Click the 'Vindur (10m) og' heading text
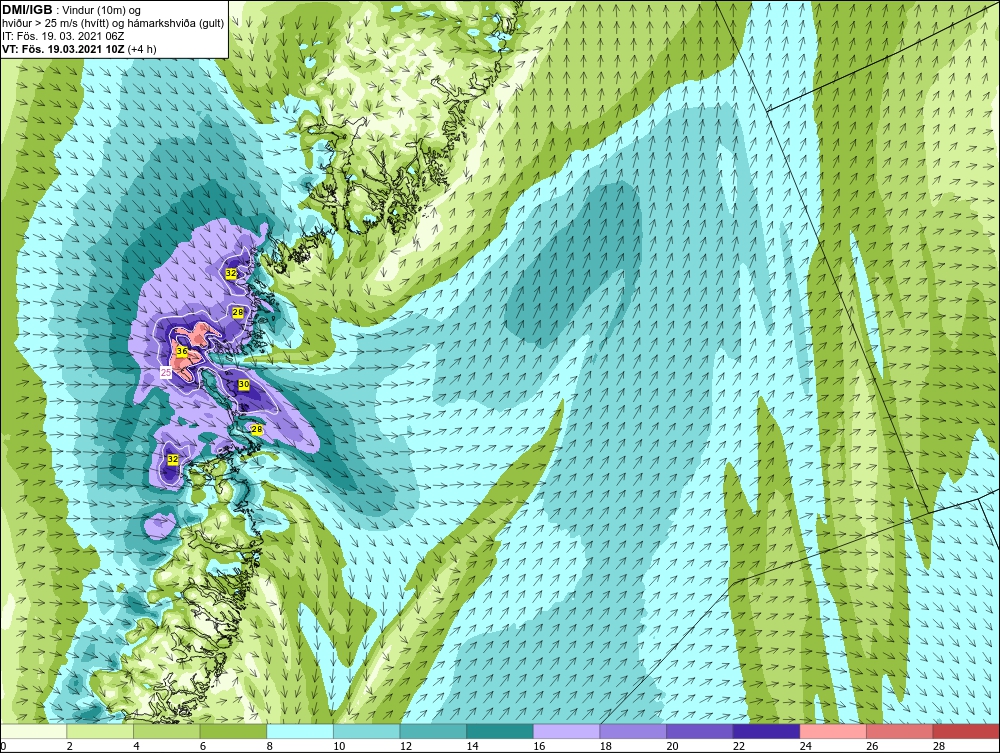The image size is (1000, 753). click(102, 11)
